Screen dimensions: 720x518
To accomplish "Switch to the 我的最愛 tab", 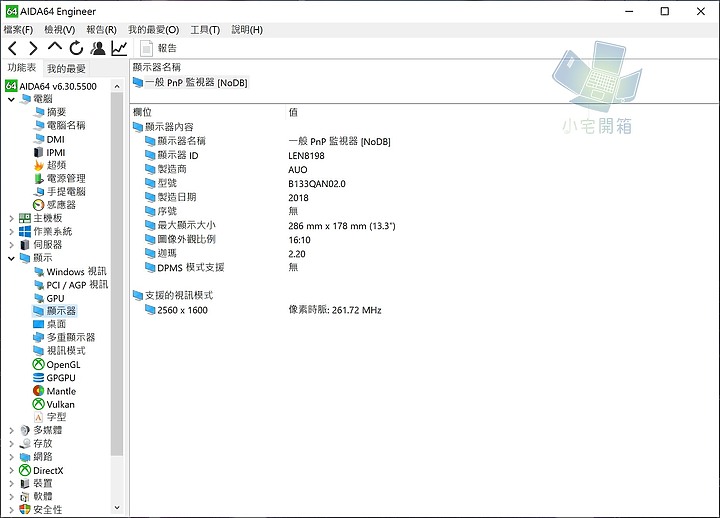I will pos(66,68).
